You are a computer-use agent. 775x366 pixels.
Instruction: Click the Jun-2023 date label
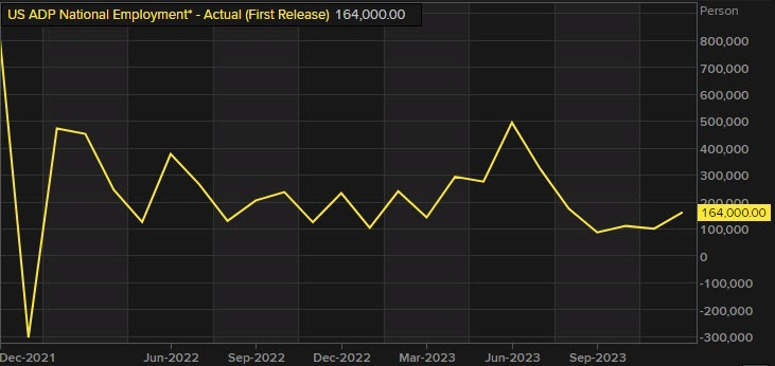(x=512, y=356)
